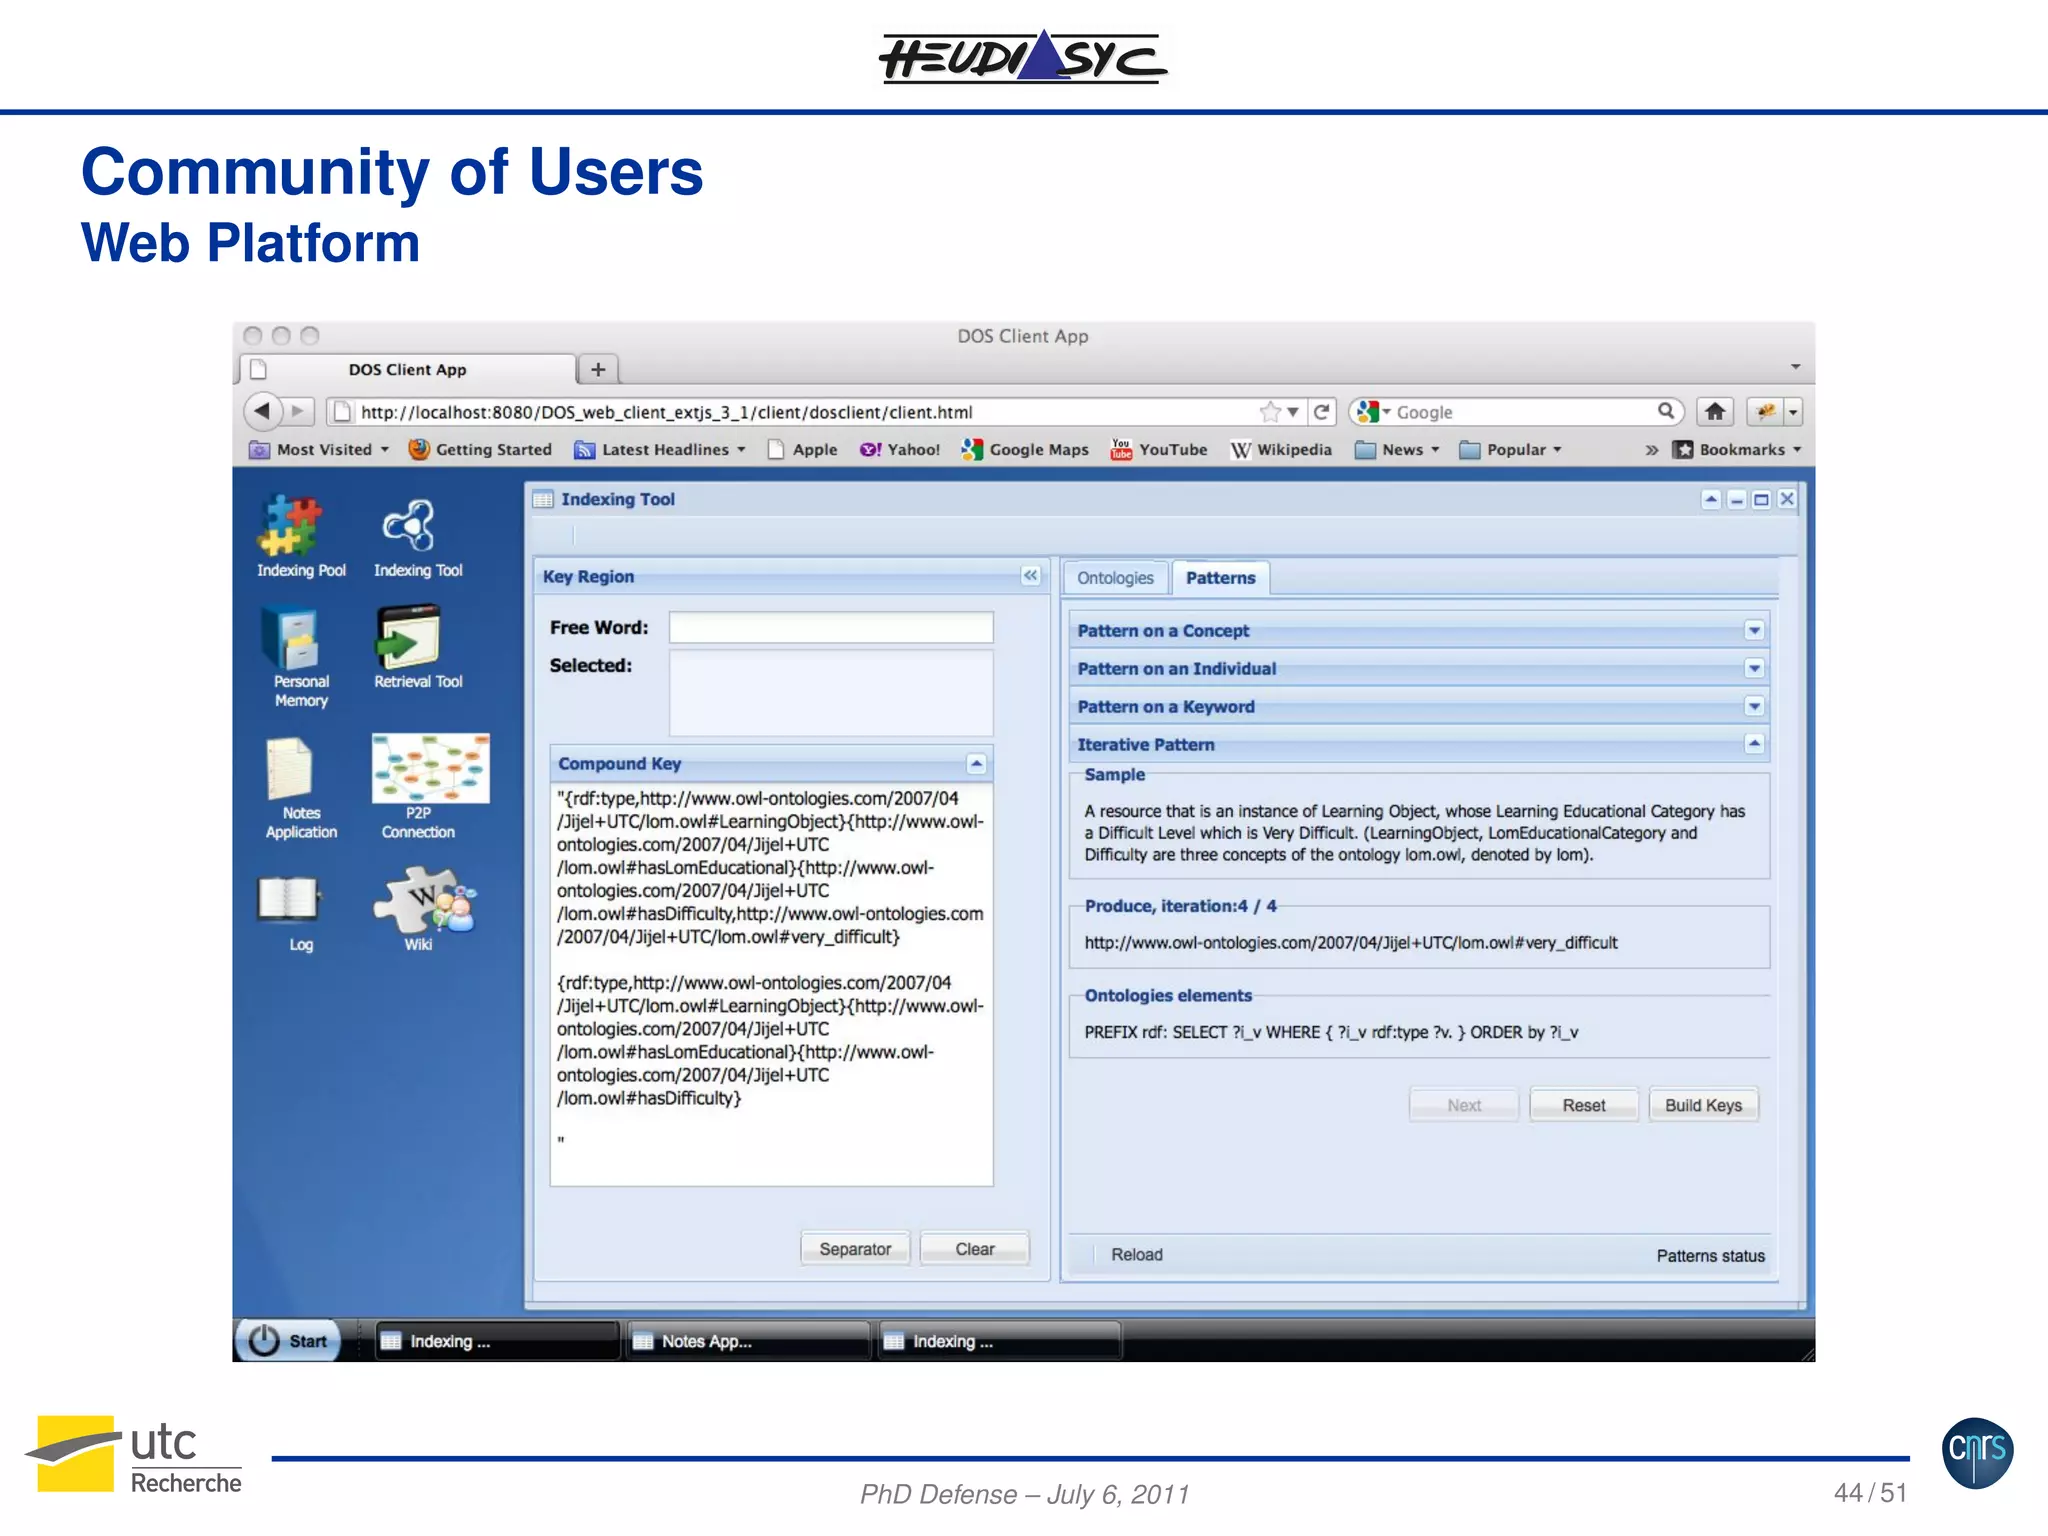Click the Reset button
This screenshot has width=2048, height=1536.
tap(1584, 1105)
